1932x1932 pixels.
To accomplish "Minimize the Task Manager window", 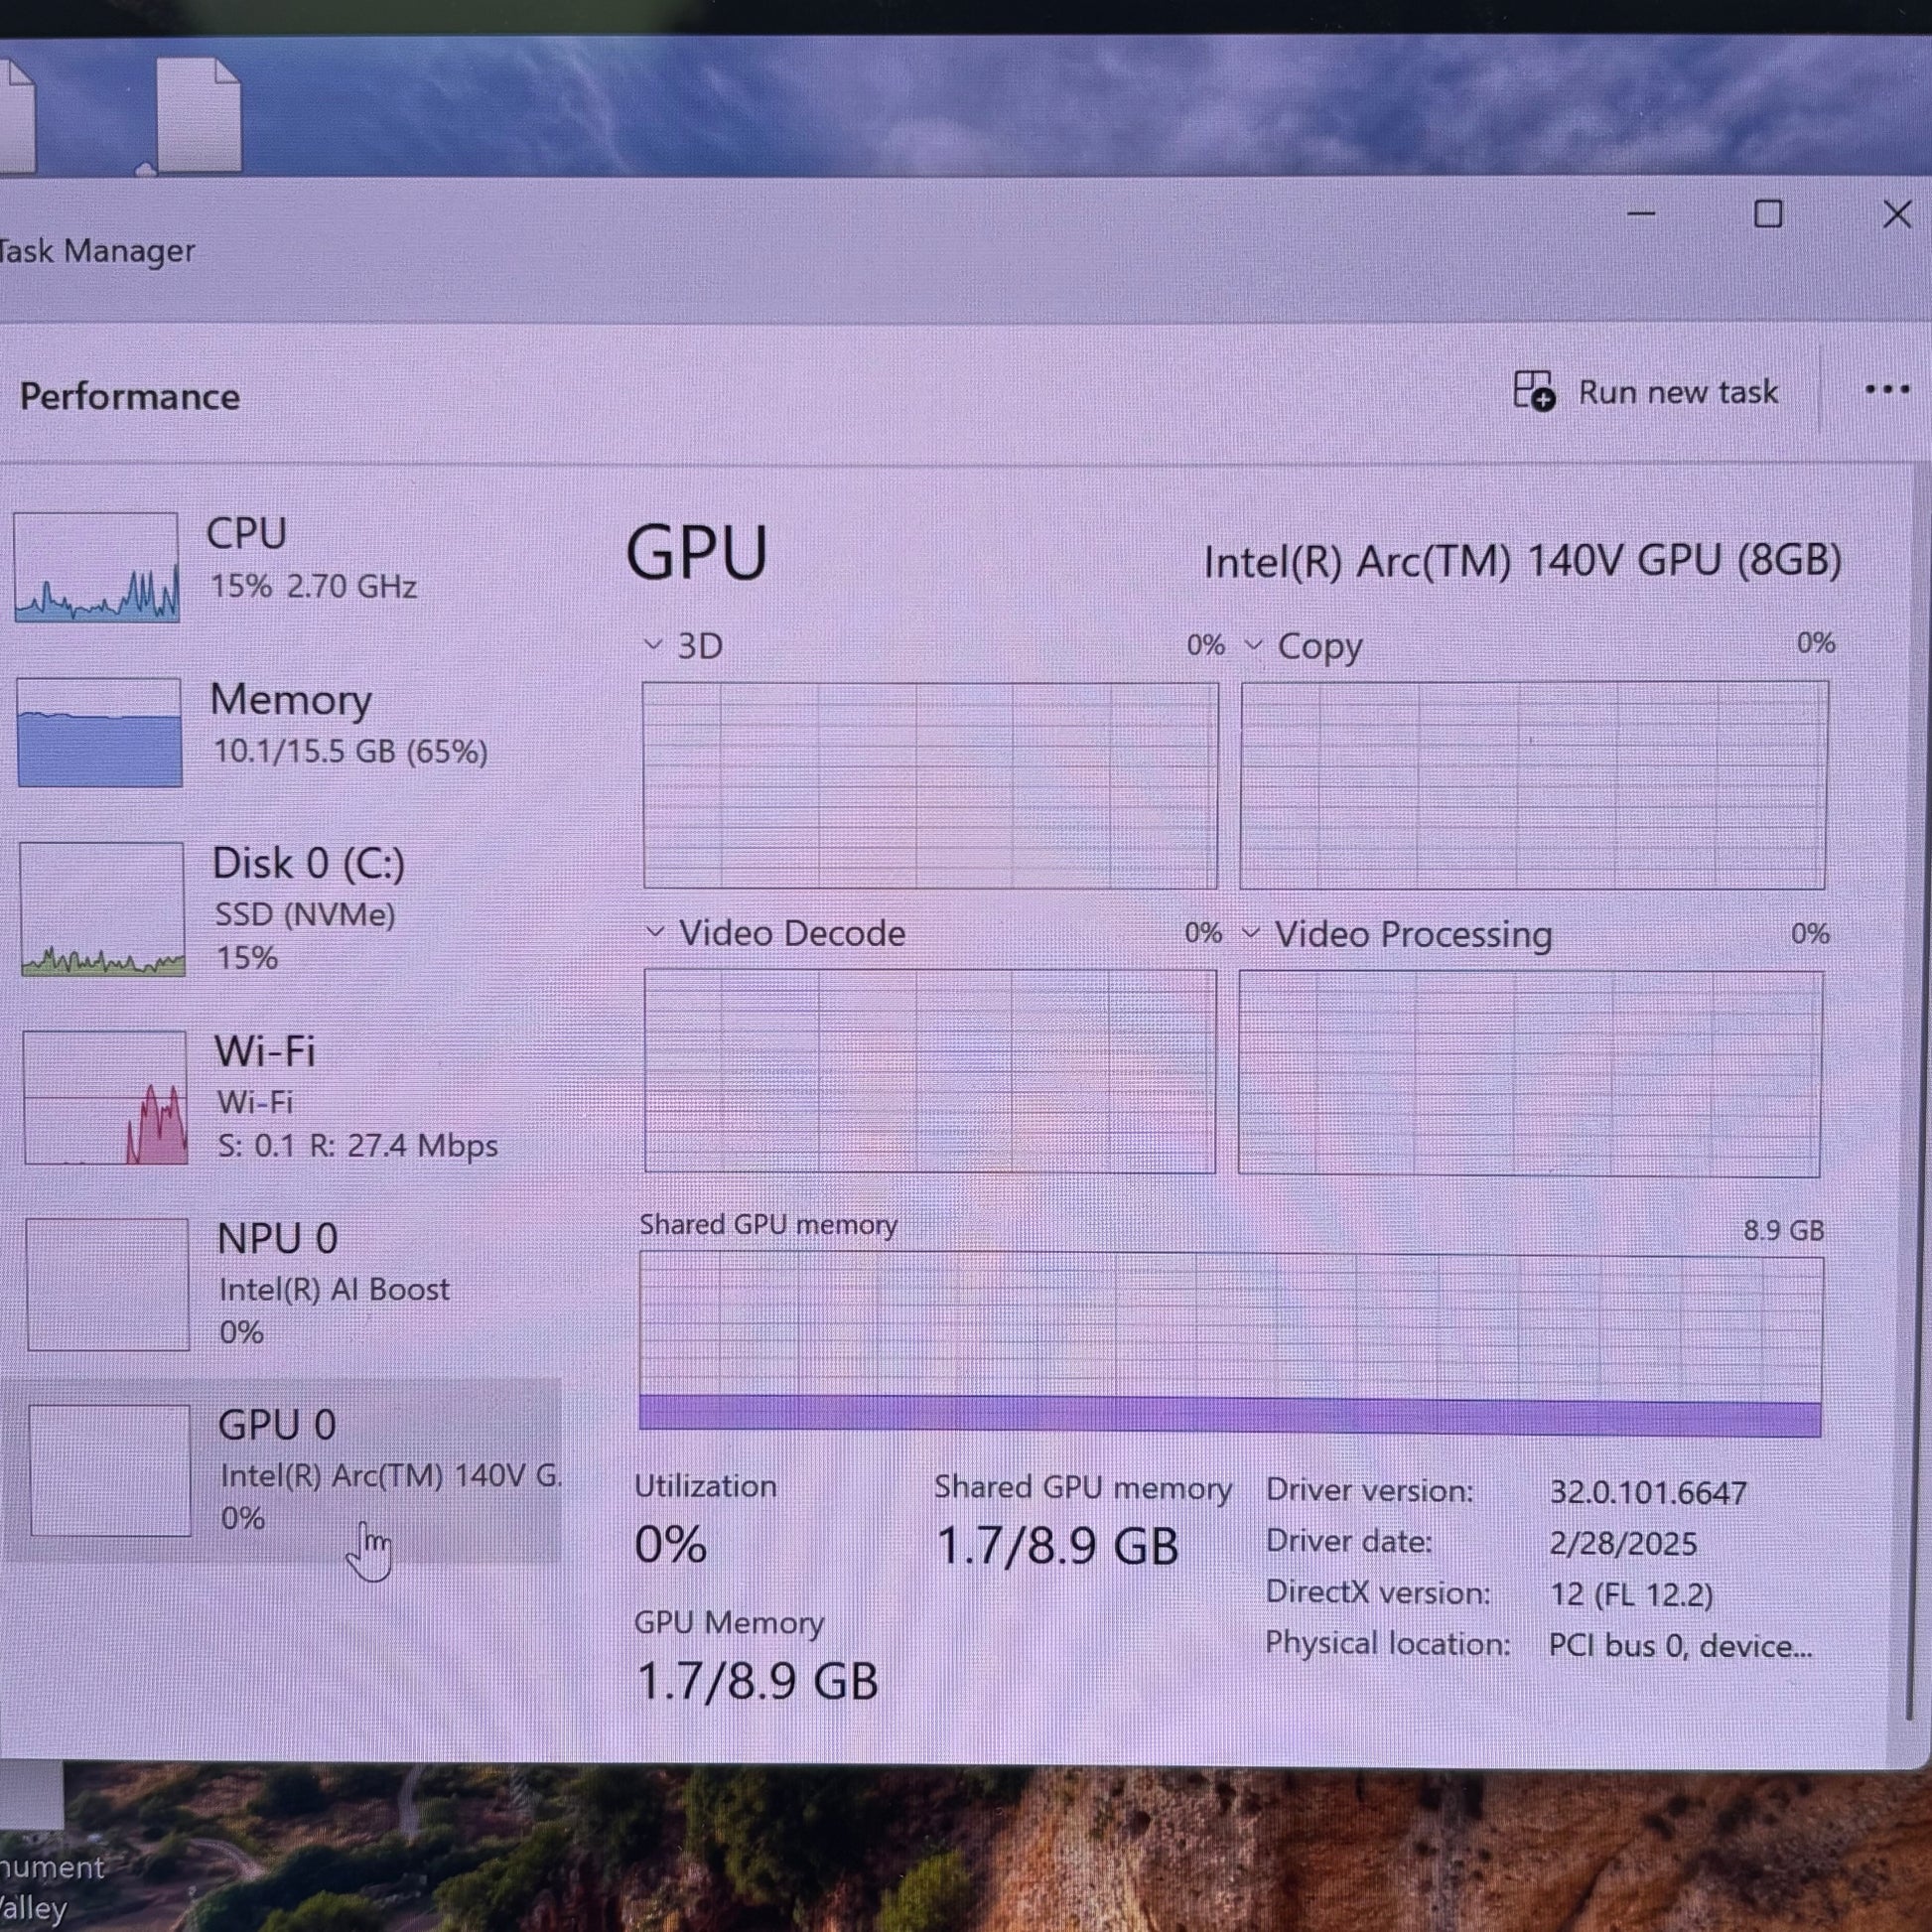I will point(1641,214).
